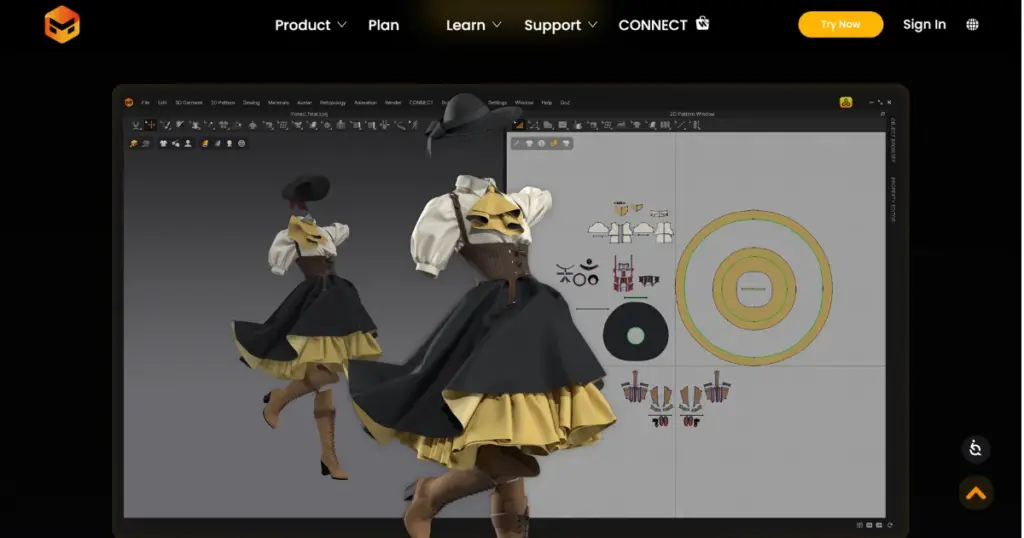Click the orange scroll-to-top arrow
Viewport: 1024px width, 538px height.
pyautogui.click(x=976, y=493)
